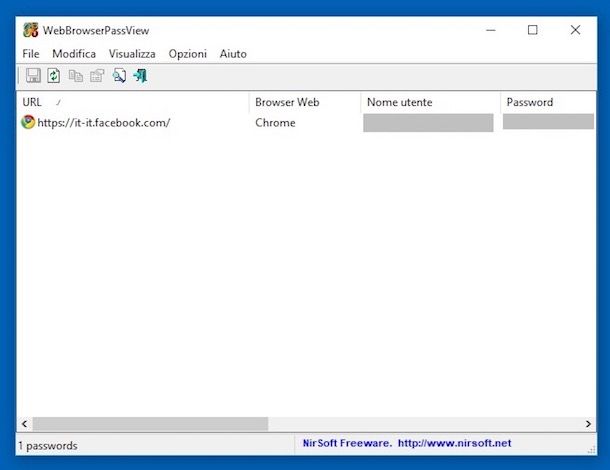Click the Chrome cell in Browser Web column
Viewport: 610px width, 470px height.
(x=275, y=123)
